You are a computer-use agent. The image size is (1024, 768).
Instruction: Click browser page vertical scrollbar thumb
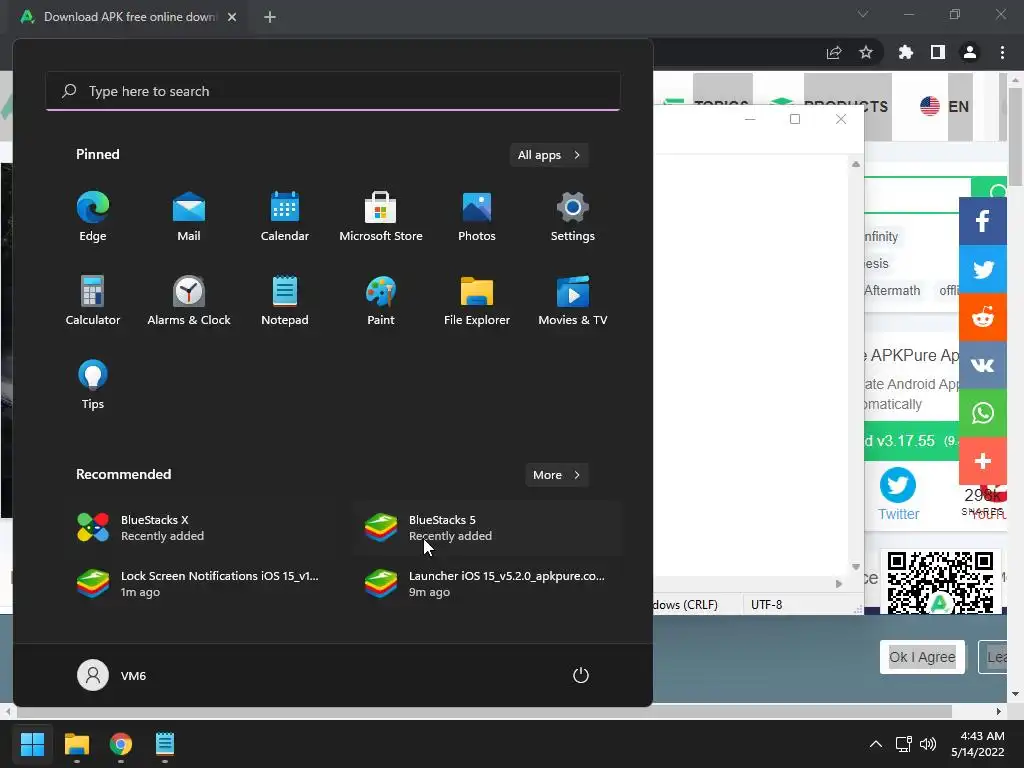[1016, 137]
